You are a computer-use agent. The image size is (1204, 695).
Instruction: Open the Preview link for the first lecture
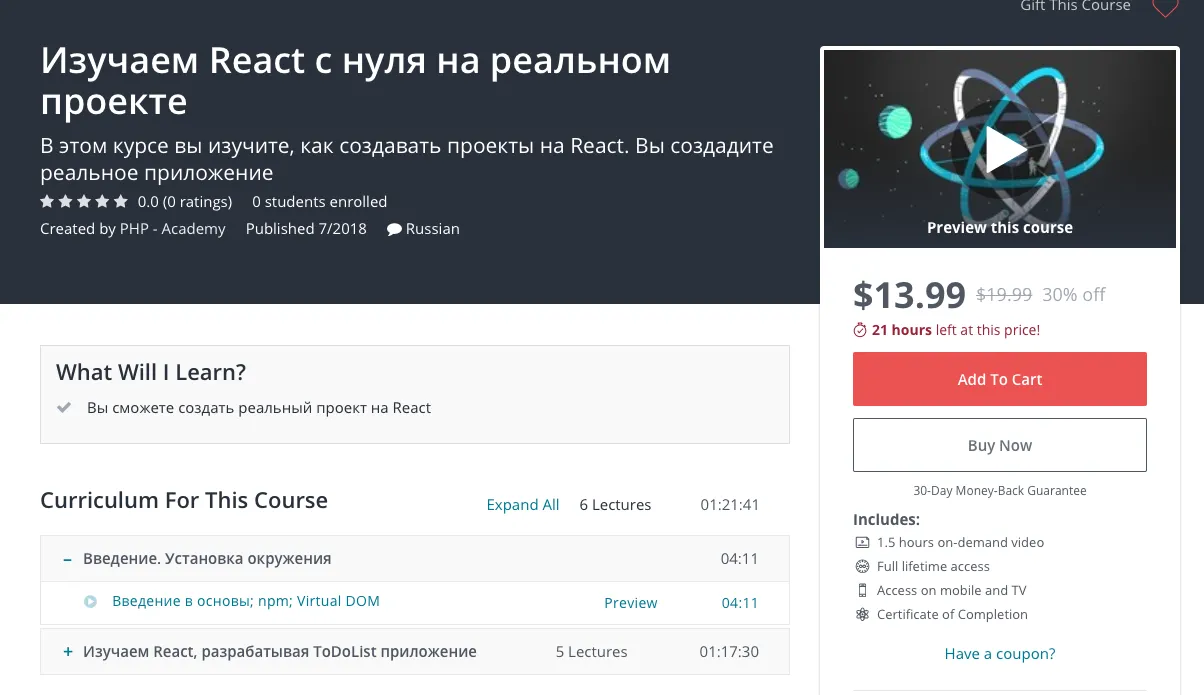coord(630,603)
